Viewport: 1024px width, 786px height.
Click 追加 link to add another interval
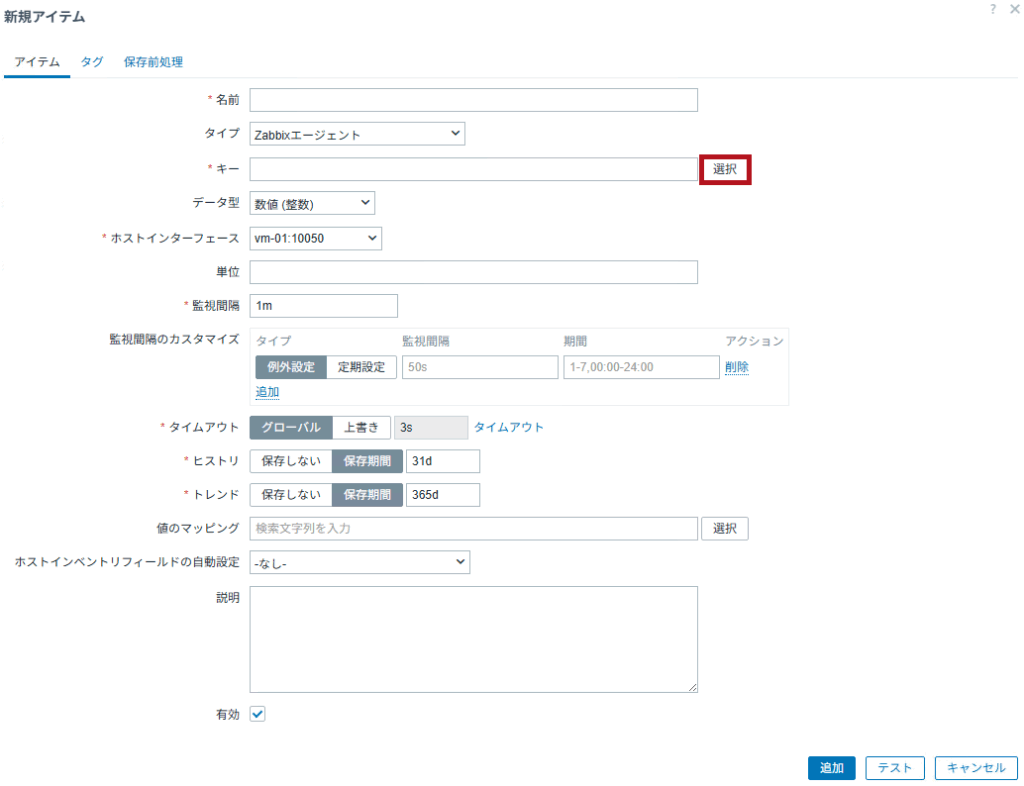(x=267, y=392)
